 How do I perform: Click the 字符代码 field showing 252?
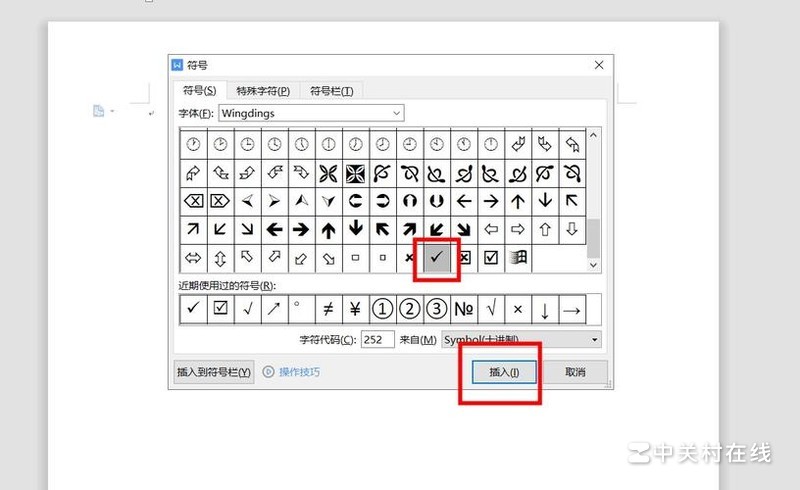377,340
